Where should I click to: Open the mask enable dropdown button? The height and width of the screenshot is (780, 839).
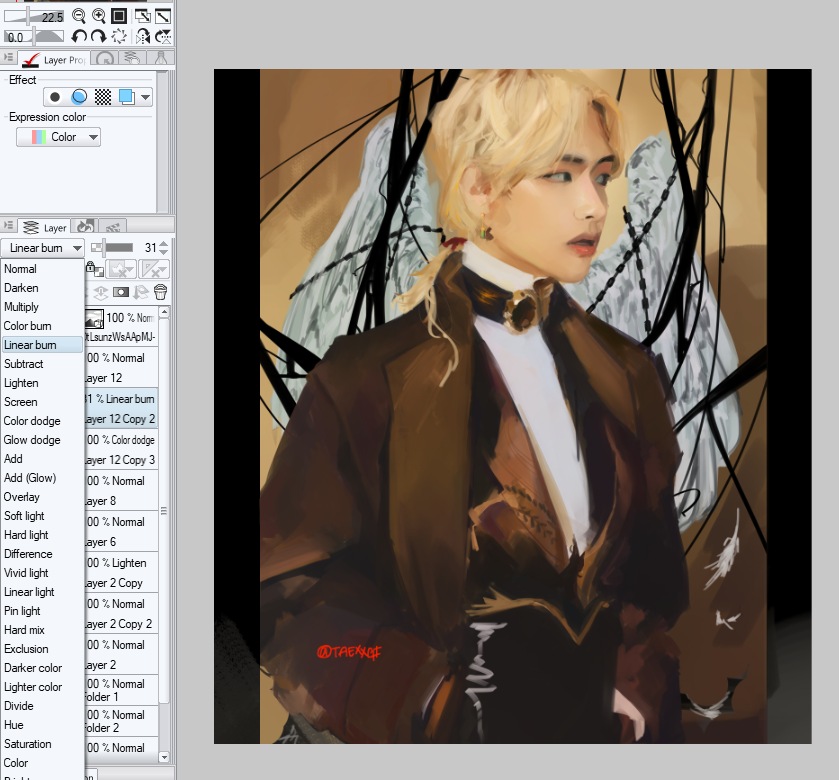coord(121,269)
